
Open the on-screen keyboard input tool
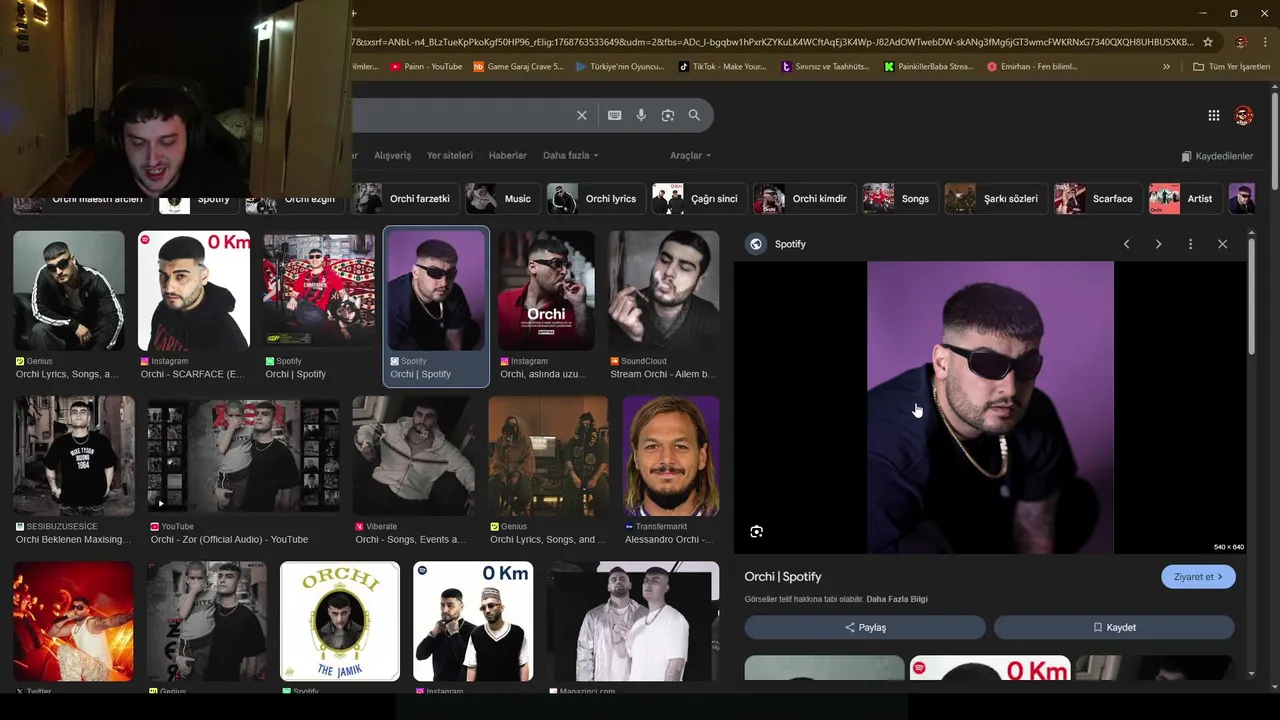point(615,115)
